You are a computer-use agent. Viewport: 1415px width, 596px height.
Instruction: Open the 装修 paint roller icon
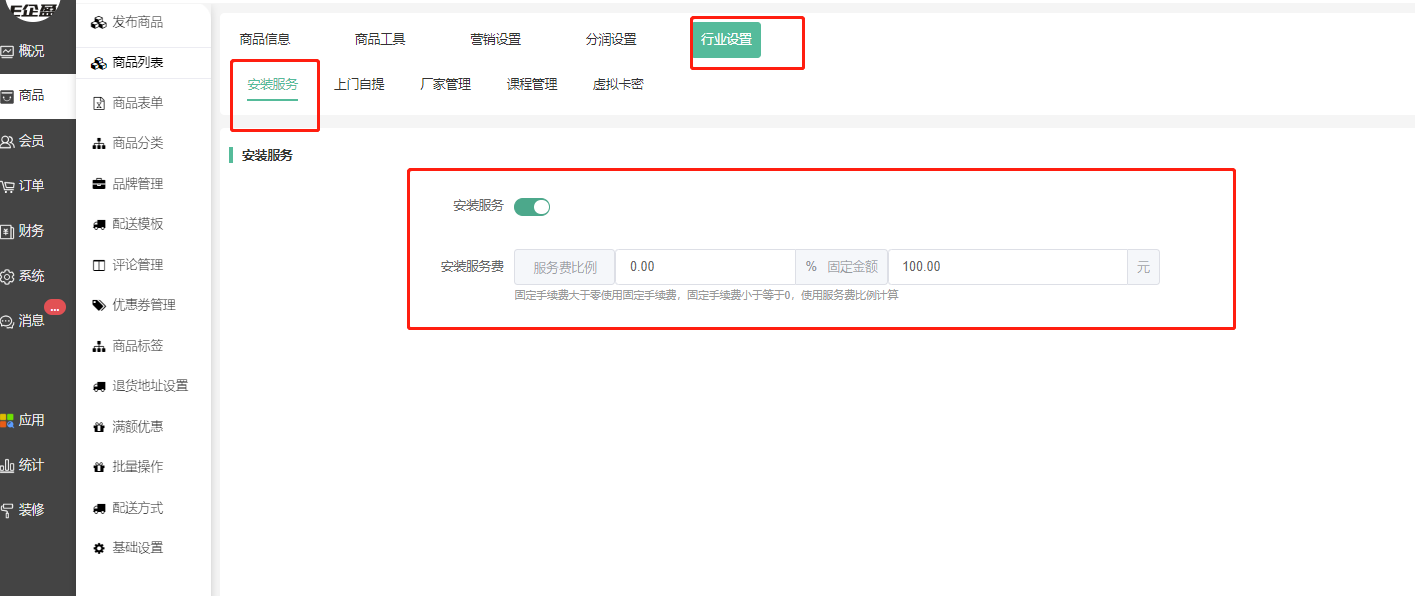click(x=7, y=510)
